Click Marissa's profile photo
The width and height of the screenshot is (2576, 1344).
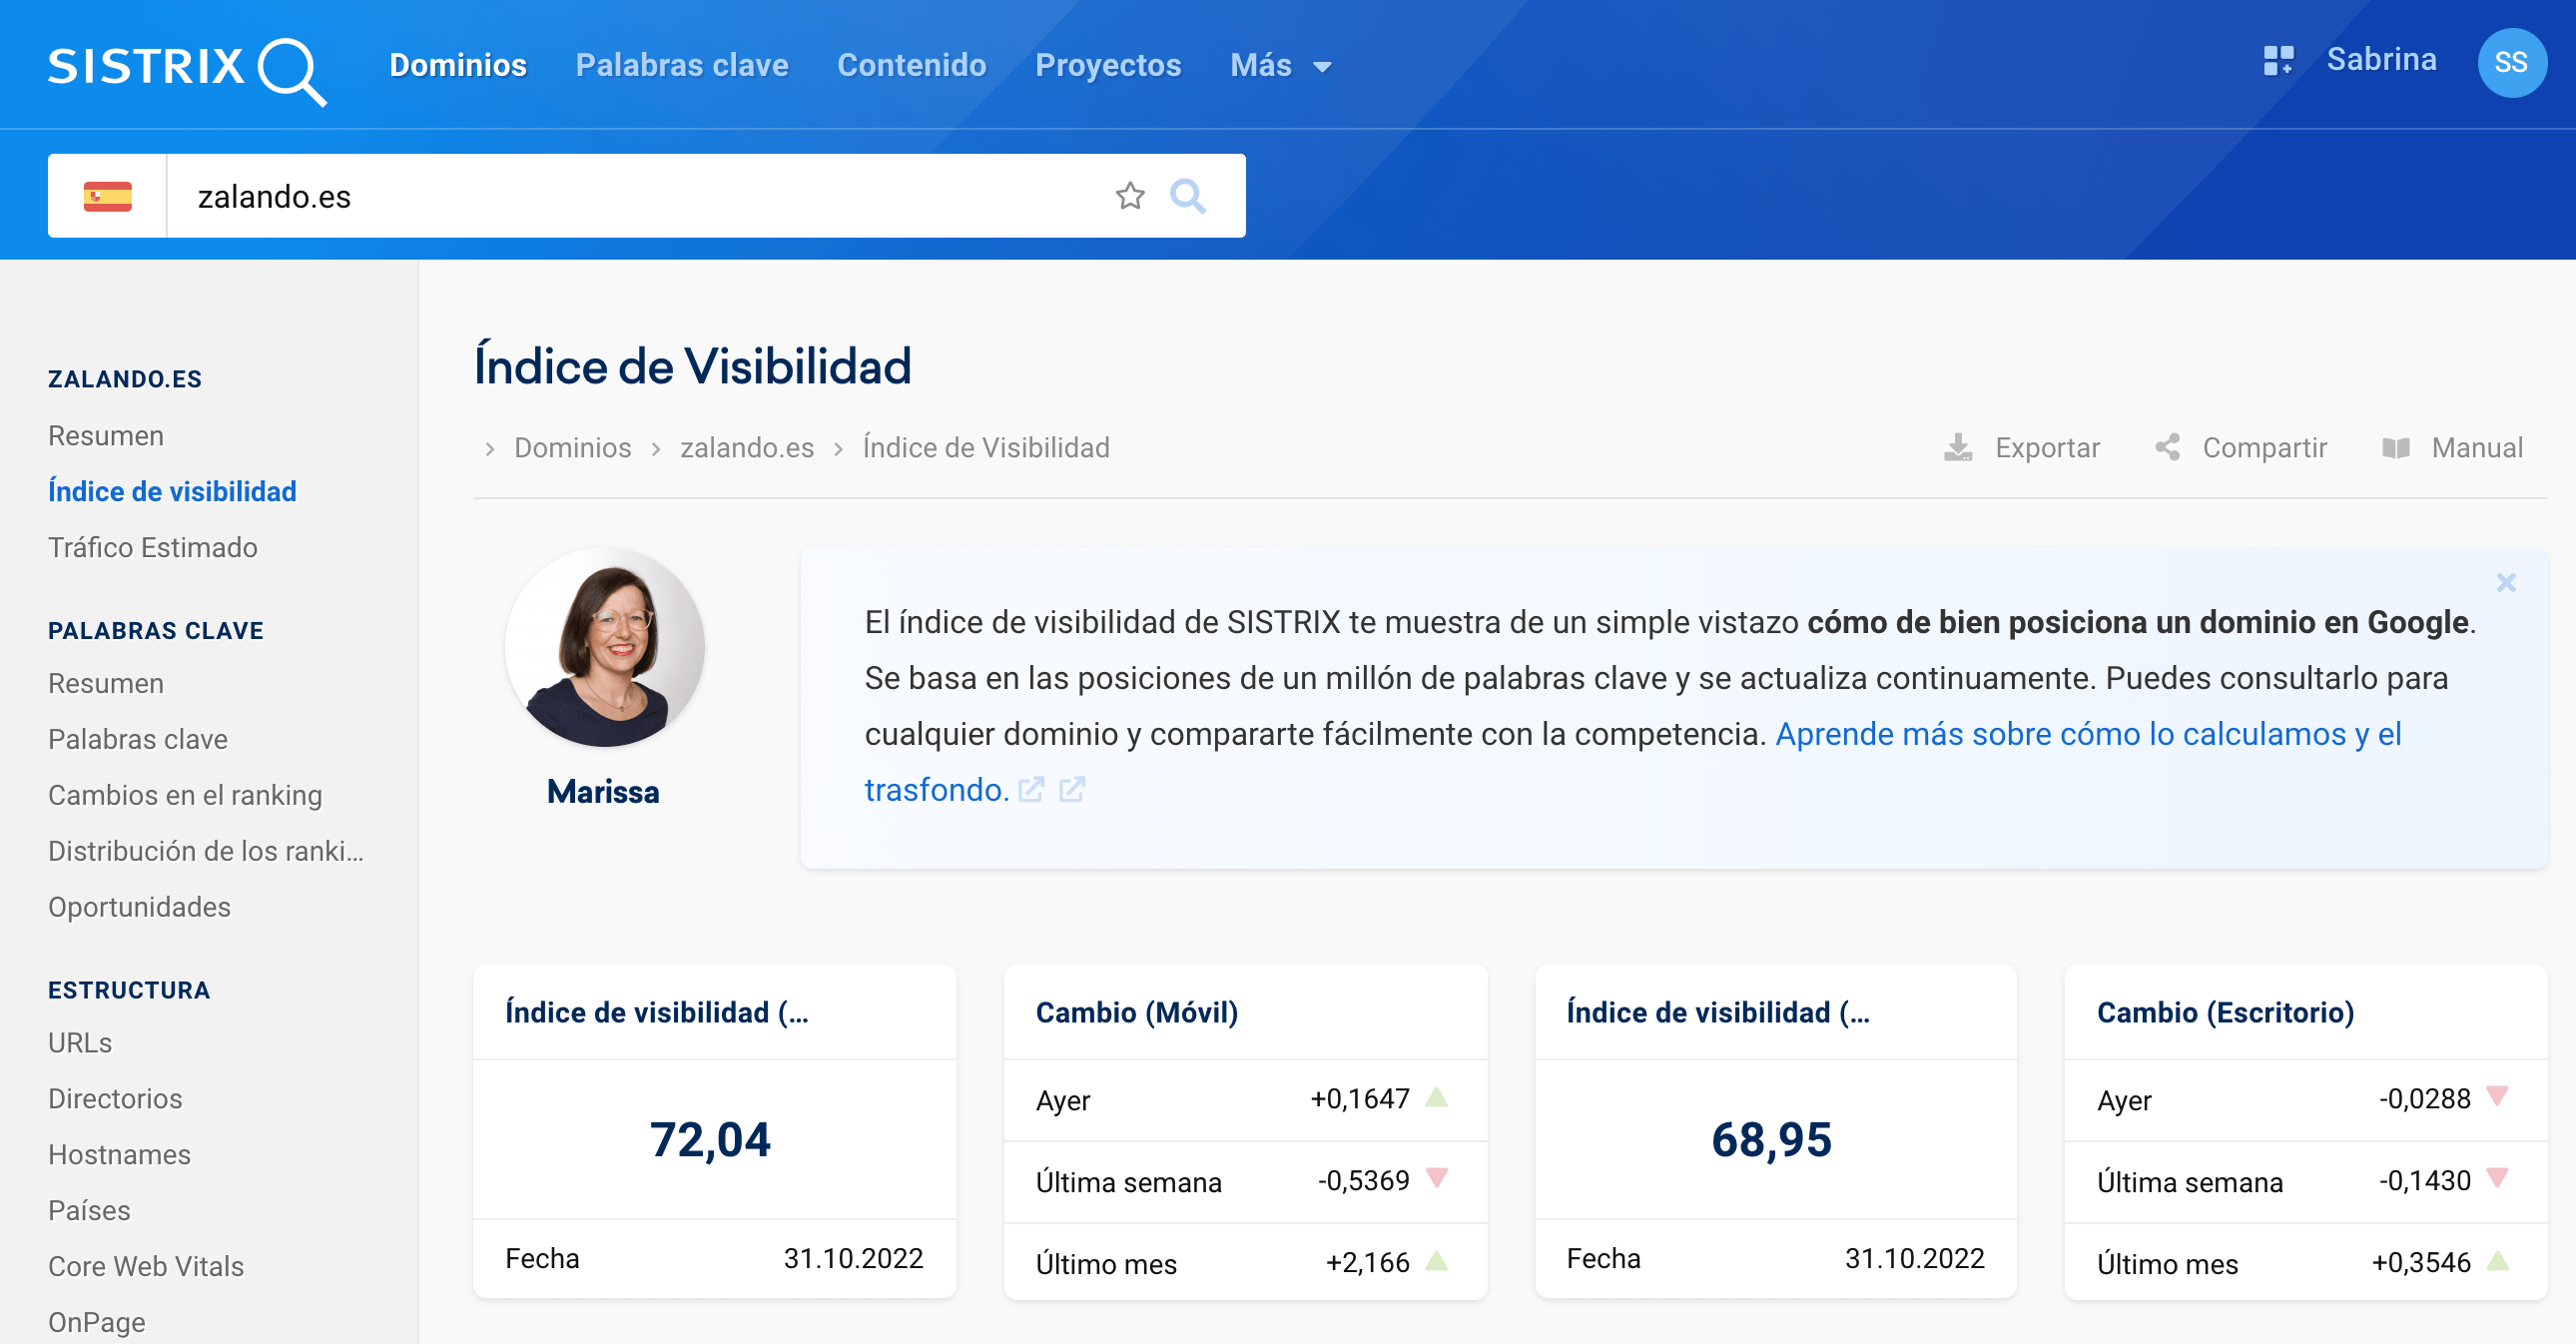point(604,647)
